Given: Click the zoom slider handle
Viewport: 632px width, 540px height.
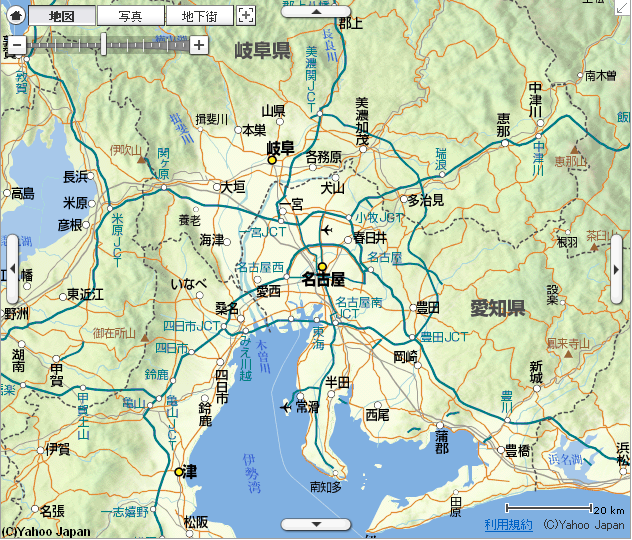Looking at the screenshot, I should (x=104, y=44).
